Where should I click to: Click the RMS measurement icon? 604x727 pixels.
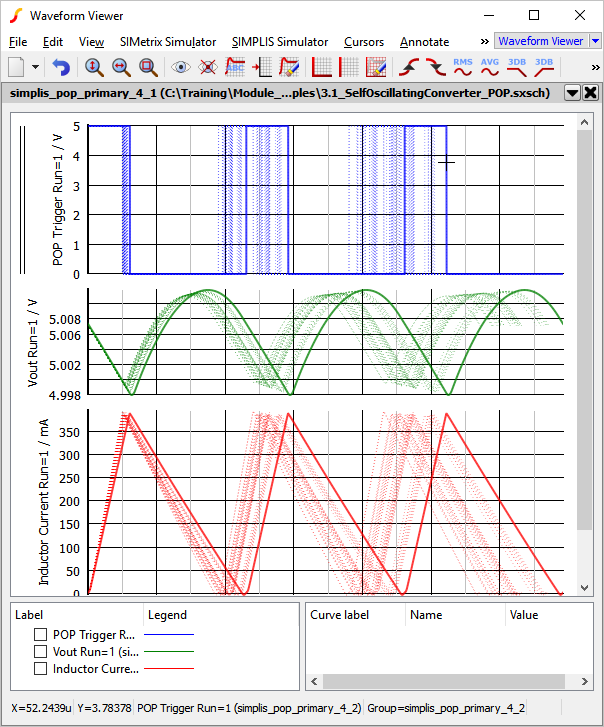point(463,67)
